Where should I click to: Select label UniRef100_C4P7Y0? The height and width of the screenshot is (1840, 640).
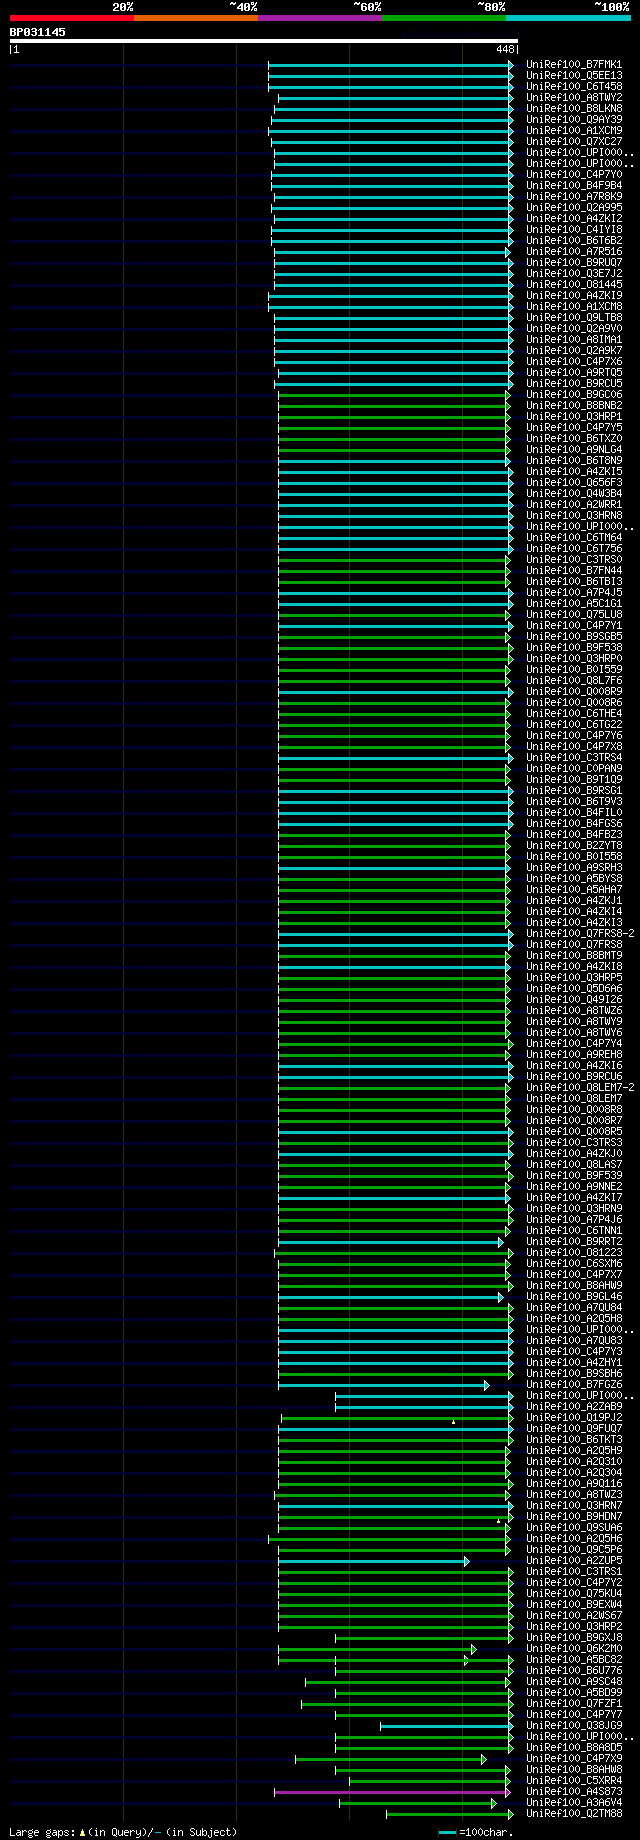click(574, 174)
